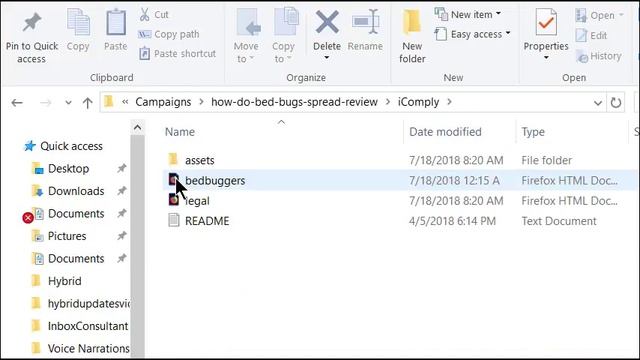
Task: Click the Pin to Quick access icon
Action: (32, 22)
